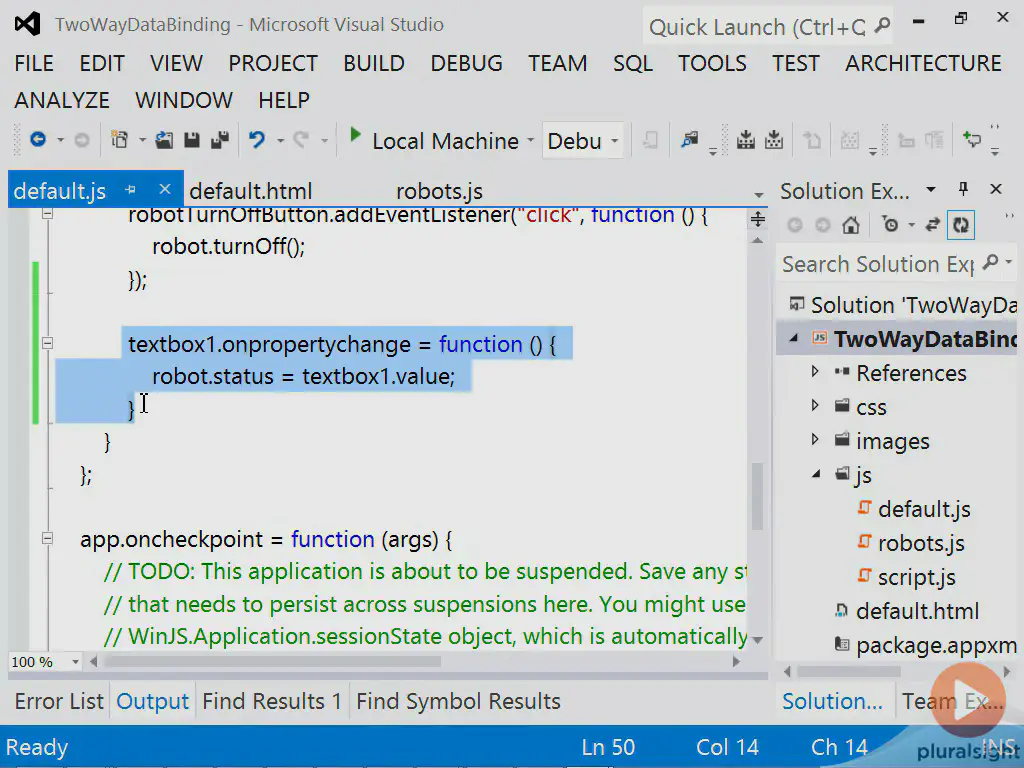Collapse the robotTurnOffButton listener outline
The height and width of the screenshot is (768, 1024).
[47, 214]
